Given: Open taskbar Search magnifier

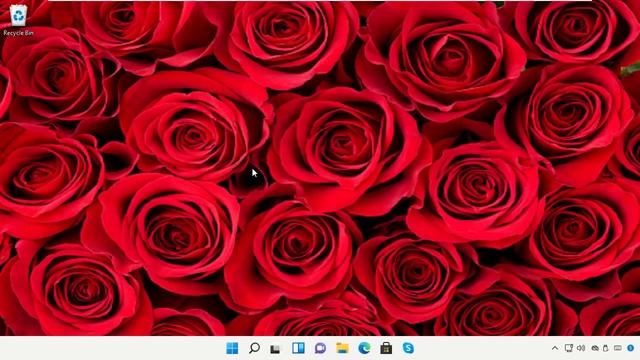Looking at the screenshot, I should (254, 348).
